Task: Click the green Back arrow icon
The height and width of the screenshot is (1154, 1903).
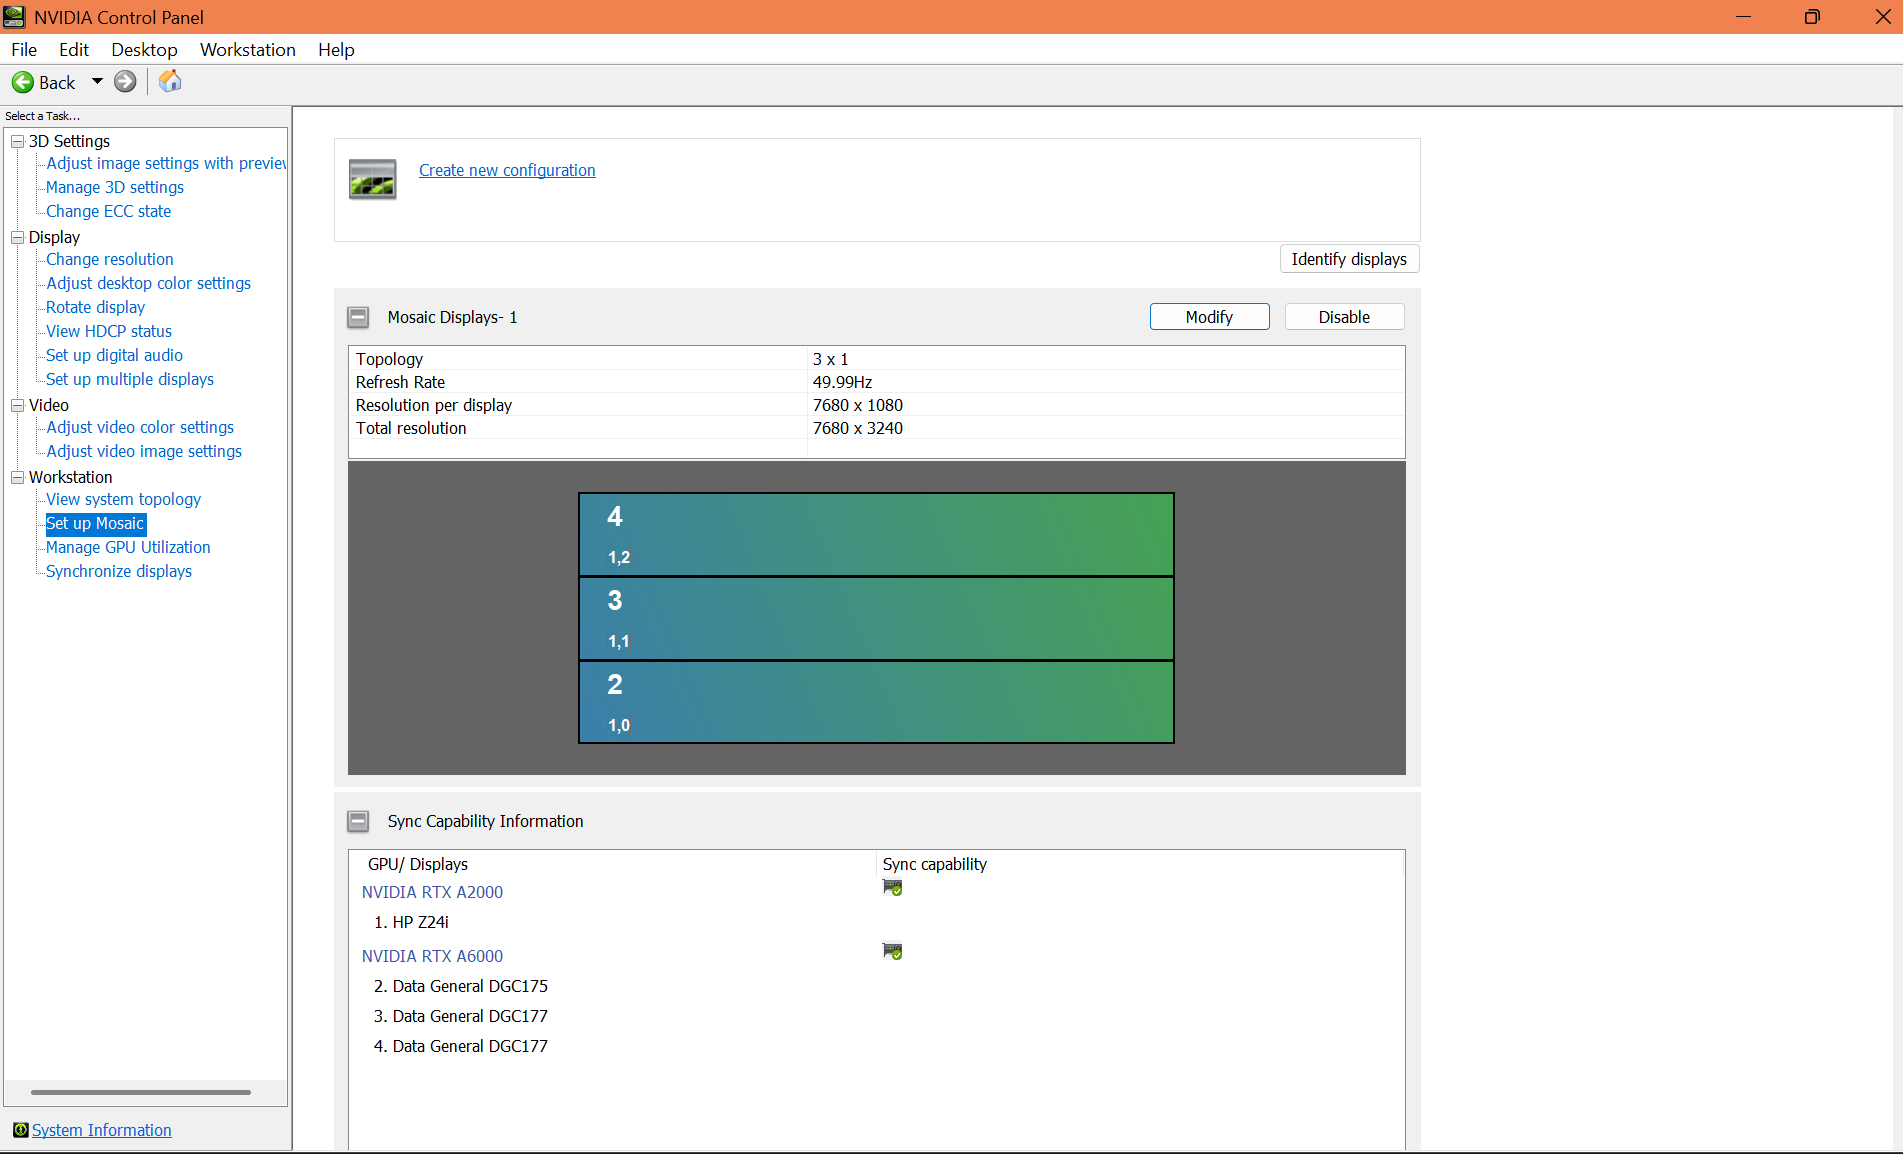Action: (22, 82)
